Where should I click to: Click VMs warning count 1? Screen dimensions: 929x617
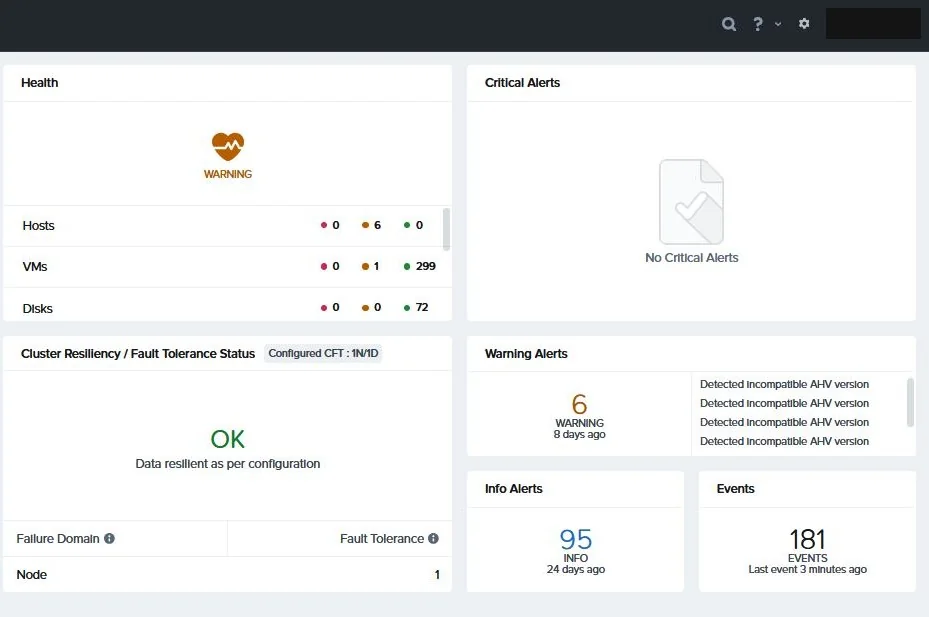(370, 266)
